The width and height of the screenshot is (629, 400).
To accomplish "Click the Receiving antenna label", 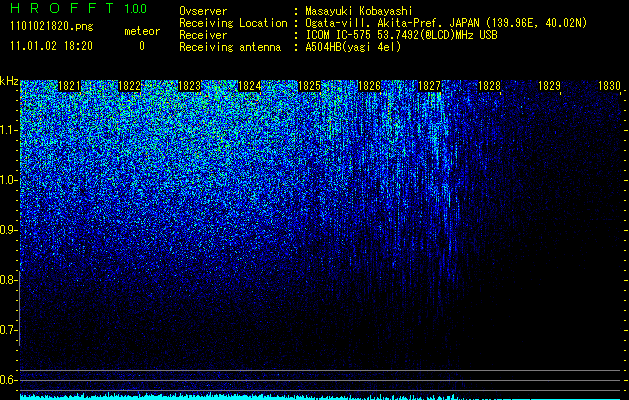I will (230, 47).
